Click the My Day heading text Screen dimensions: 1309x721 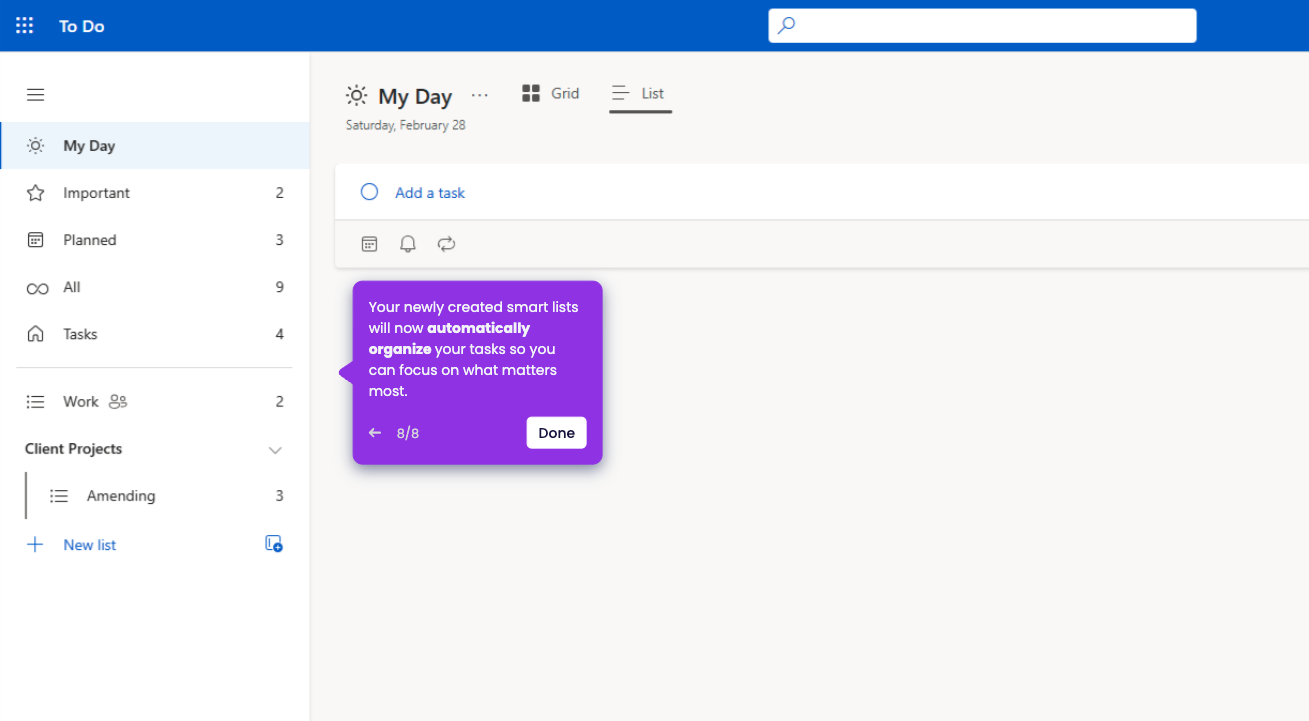(415, 96)
